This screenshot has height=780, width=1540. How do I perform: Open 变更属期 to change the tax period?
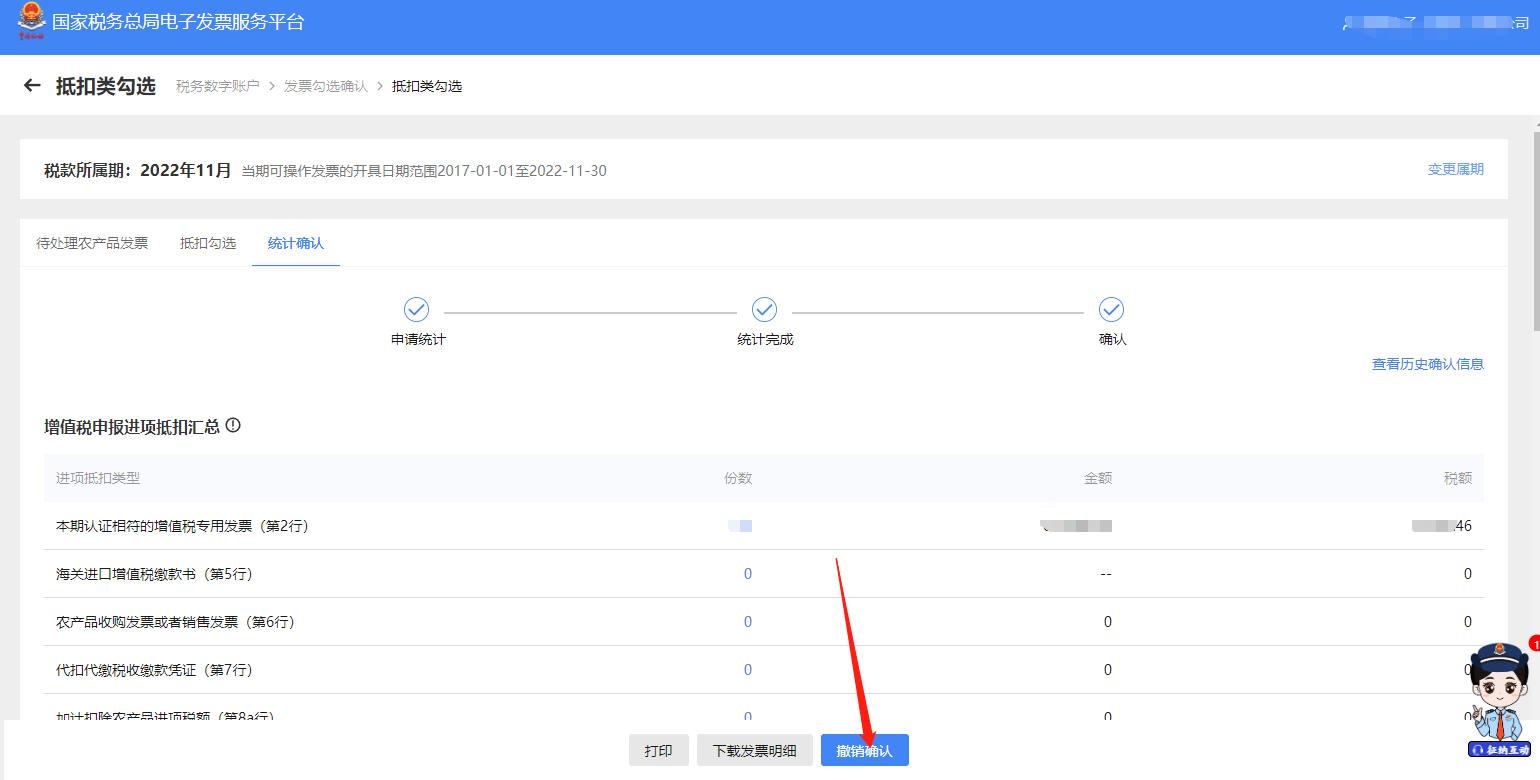1455,169
